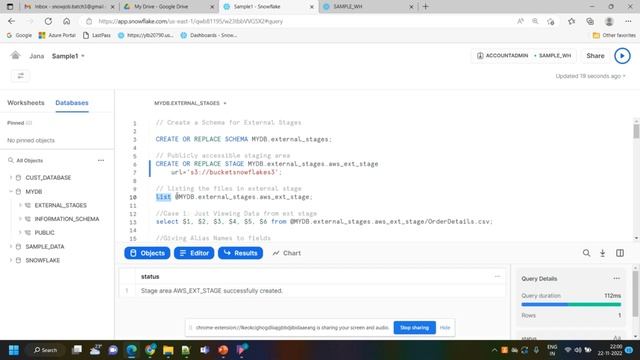Click the search icon in the results toolbar
This screenshot has height=360, width=640.
pyautogui.click(x=586, y=253)
